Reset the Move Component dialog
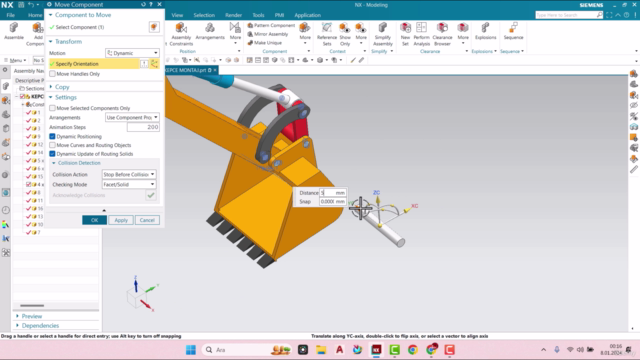The width and height of the screenshot is (640, 360). click(x=143, y=4)
